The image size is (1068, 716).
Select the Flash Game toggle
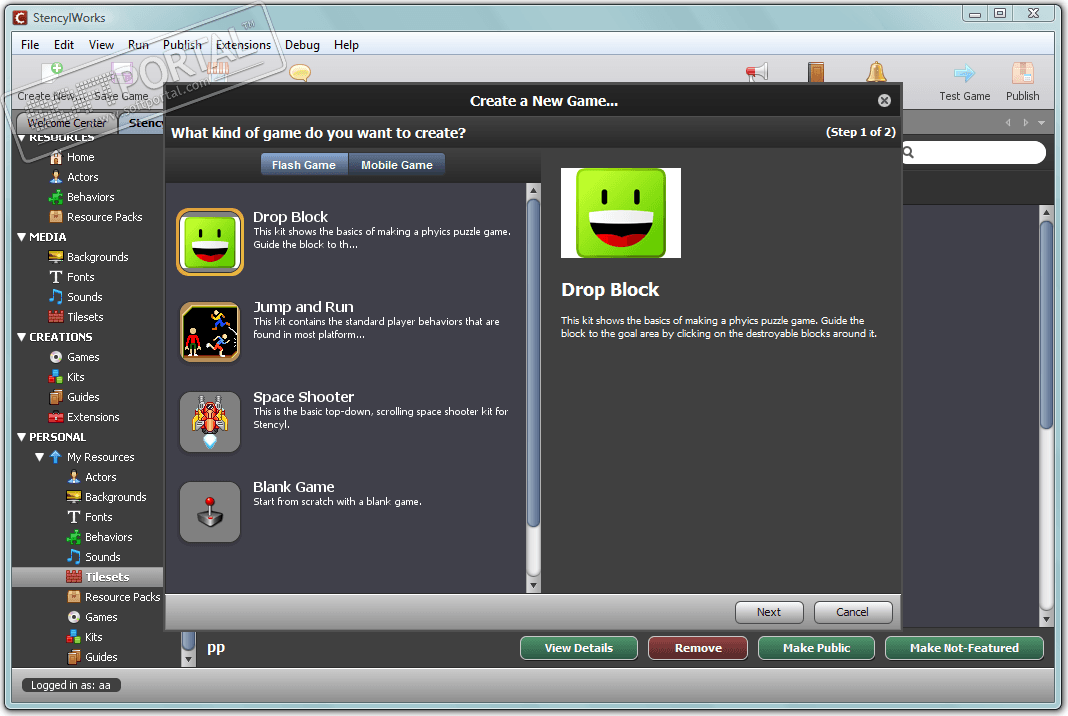click(304, 165)
